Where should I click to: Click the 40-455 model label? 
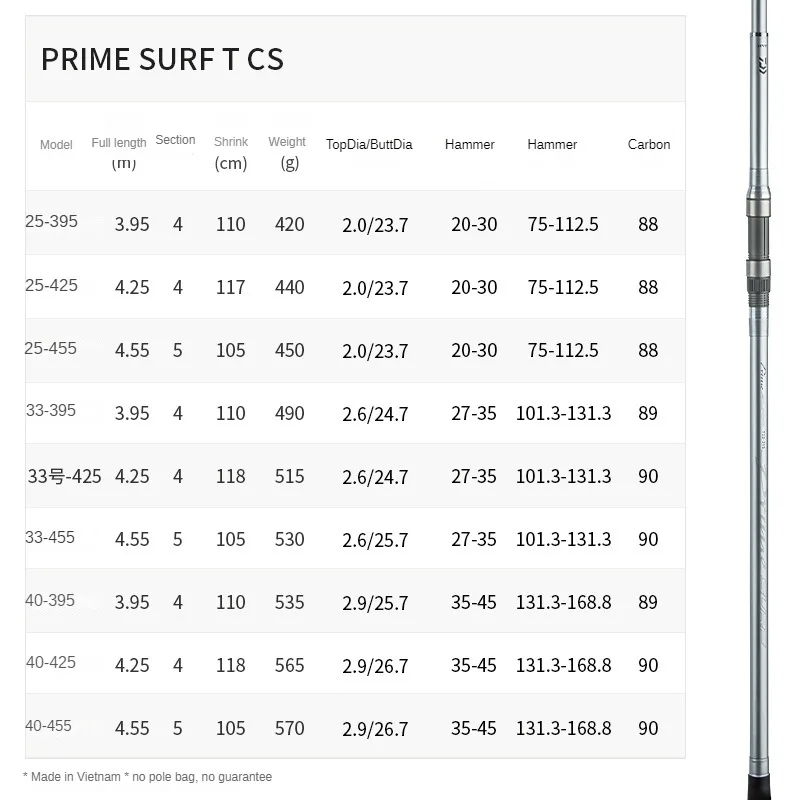click(x=49, y=726)
